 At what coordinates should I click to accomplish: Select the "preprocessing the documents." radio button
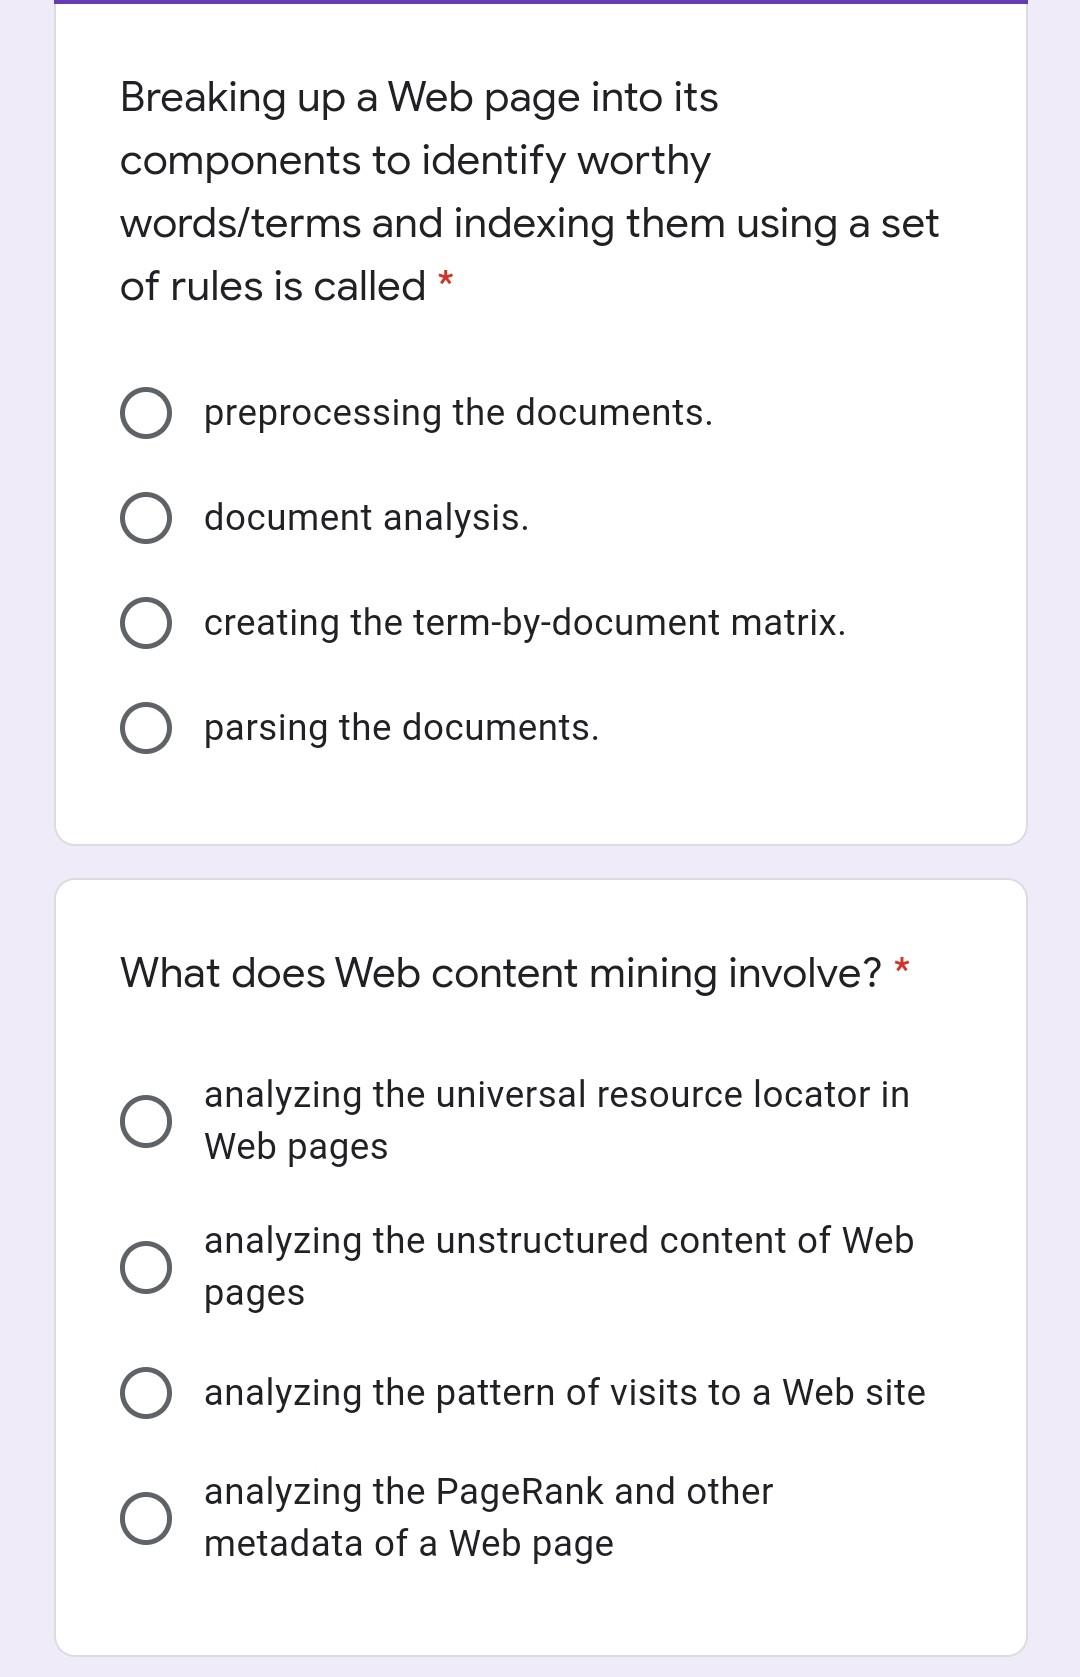tap(145, 412)
